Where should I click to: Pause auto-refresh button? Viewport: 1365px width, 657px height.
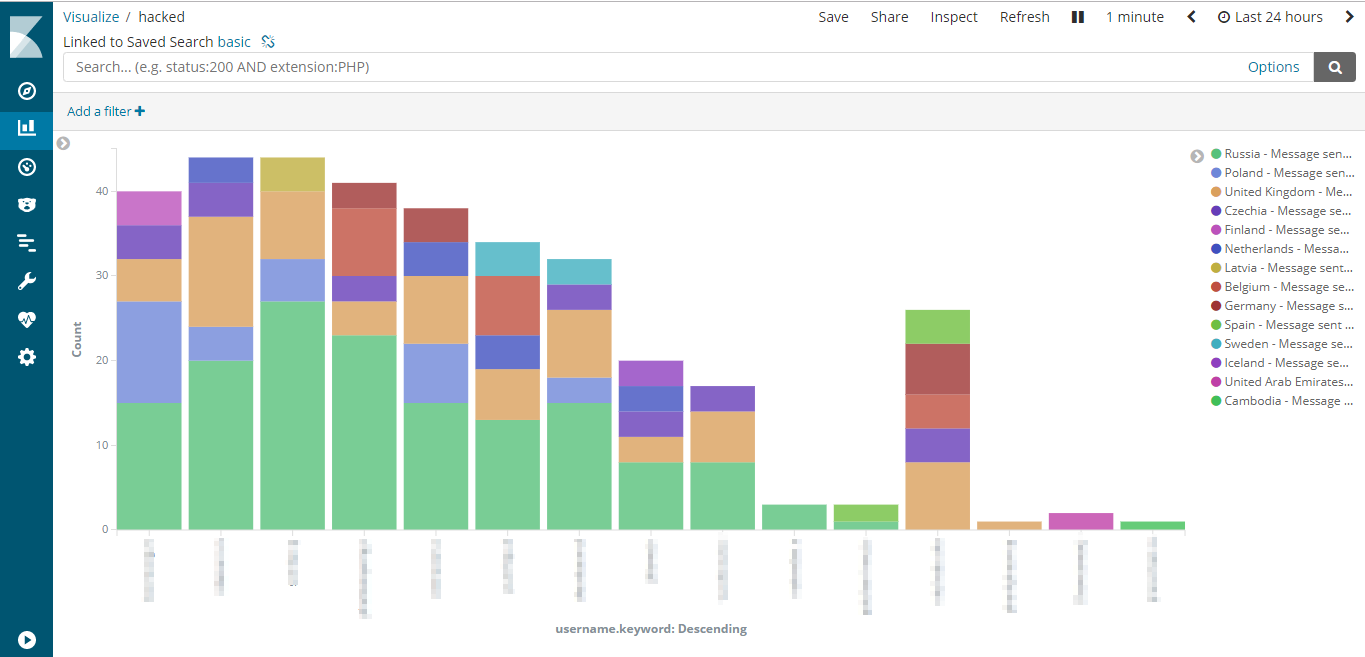pyautogui.click(x=1078, y=17)
